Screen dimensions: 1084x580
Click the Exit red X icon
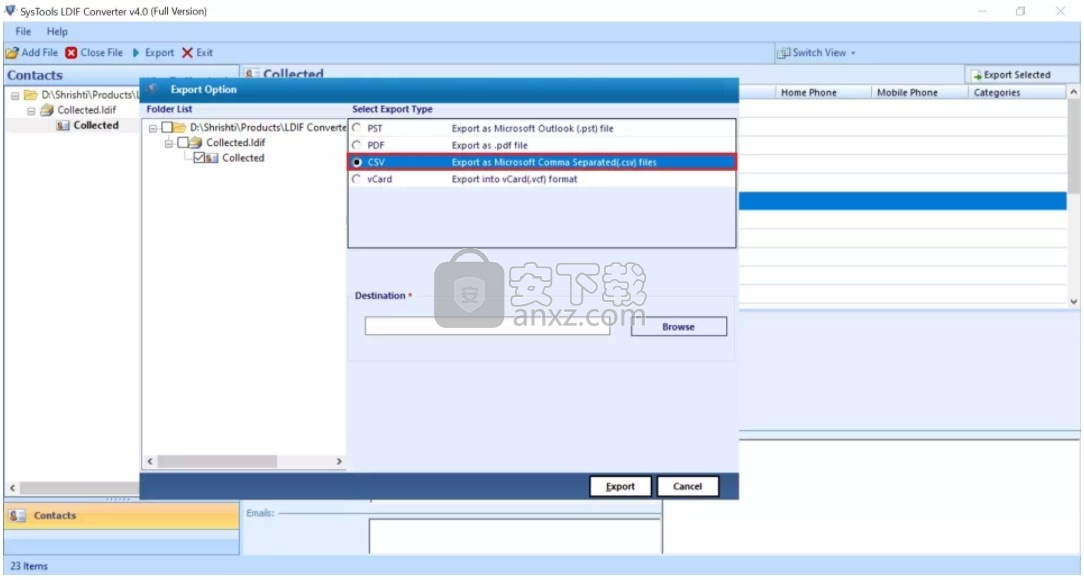pos(187,53)
